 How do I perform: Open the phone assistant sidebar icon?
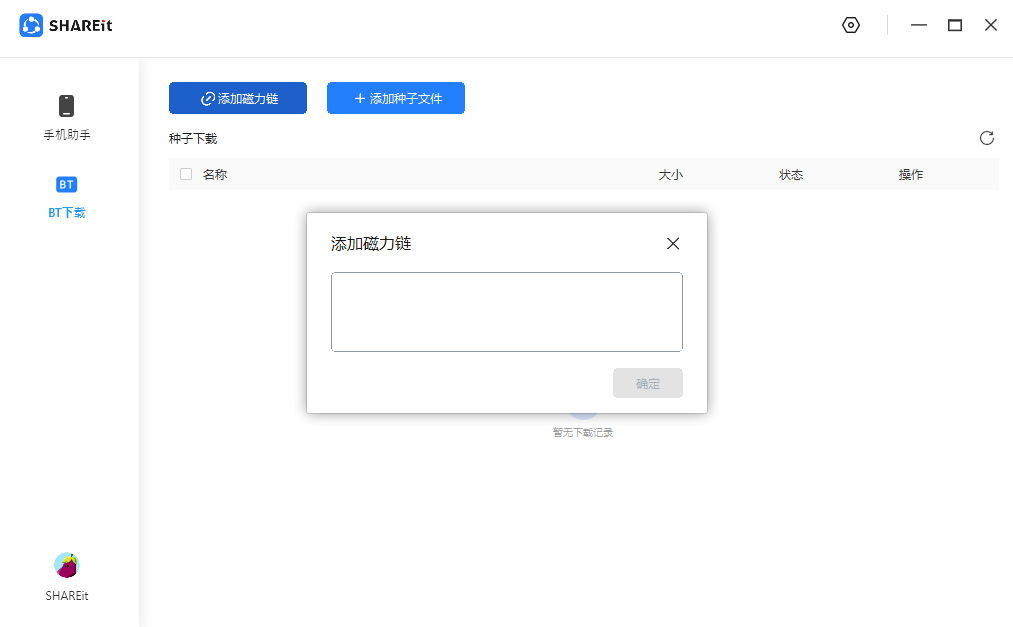point(66,105)
